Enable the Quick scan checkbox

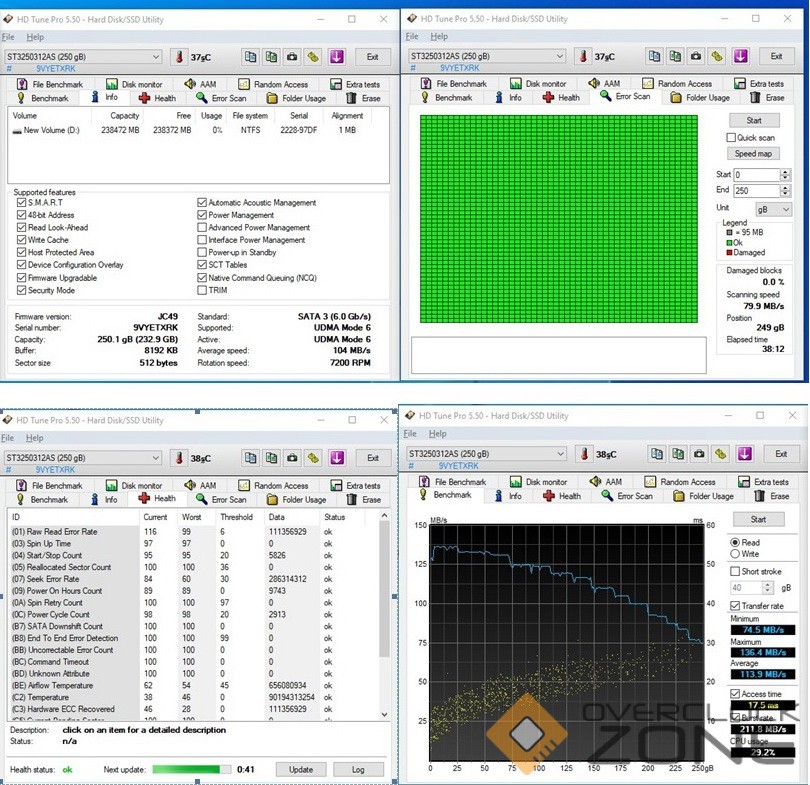(x=732, y=138)
